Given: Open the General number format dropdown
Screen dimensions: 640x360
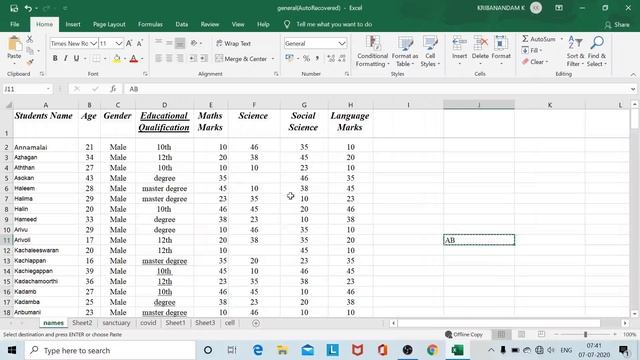Looking at the screenshot, I should [x=342, y=43].
